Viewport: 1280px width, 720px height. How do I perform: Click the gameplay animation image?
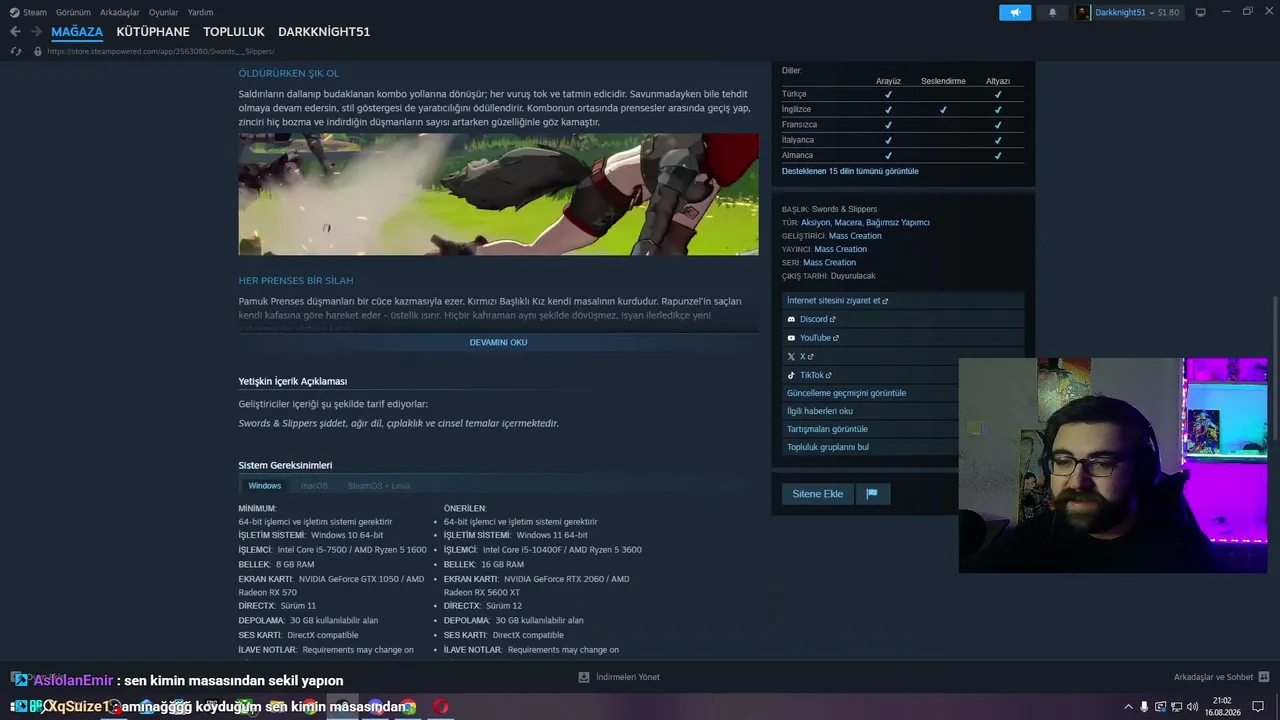tap(498, 194)
